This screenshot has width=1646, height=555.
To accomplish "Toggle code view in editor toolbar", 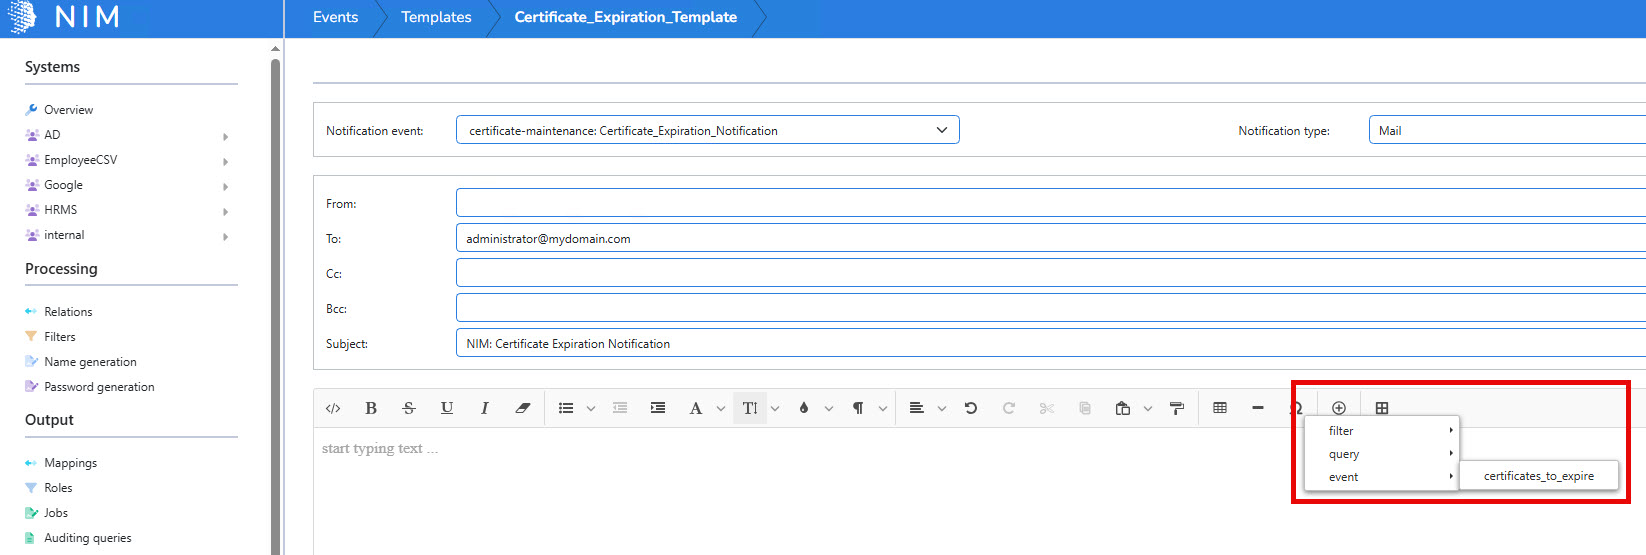I will (333, 408).
